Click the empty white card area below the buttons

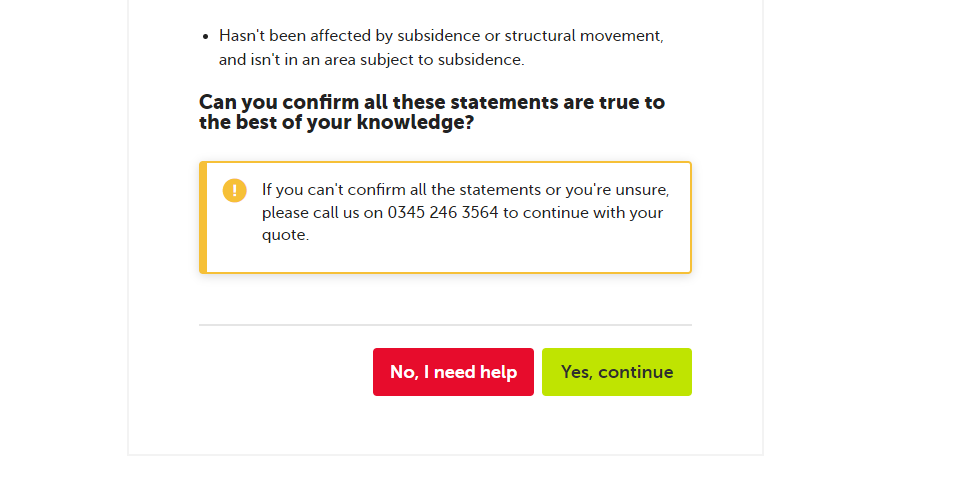click(x=446, y=425)
